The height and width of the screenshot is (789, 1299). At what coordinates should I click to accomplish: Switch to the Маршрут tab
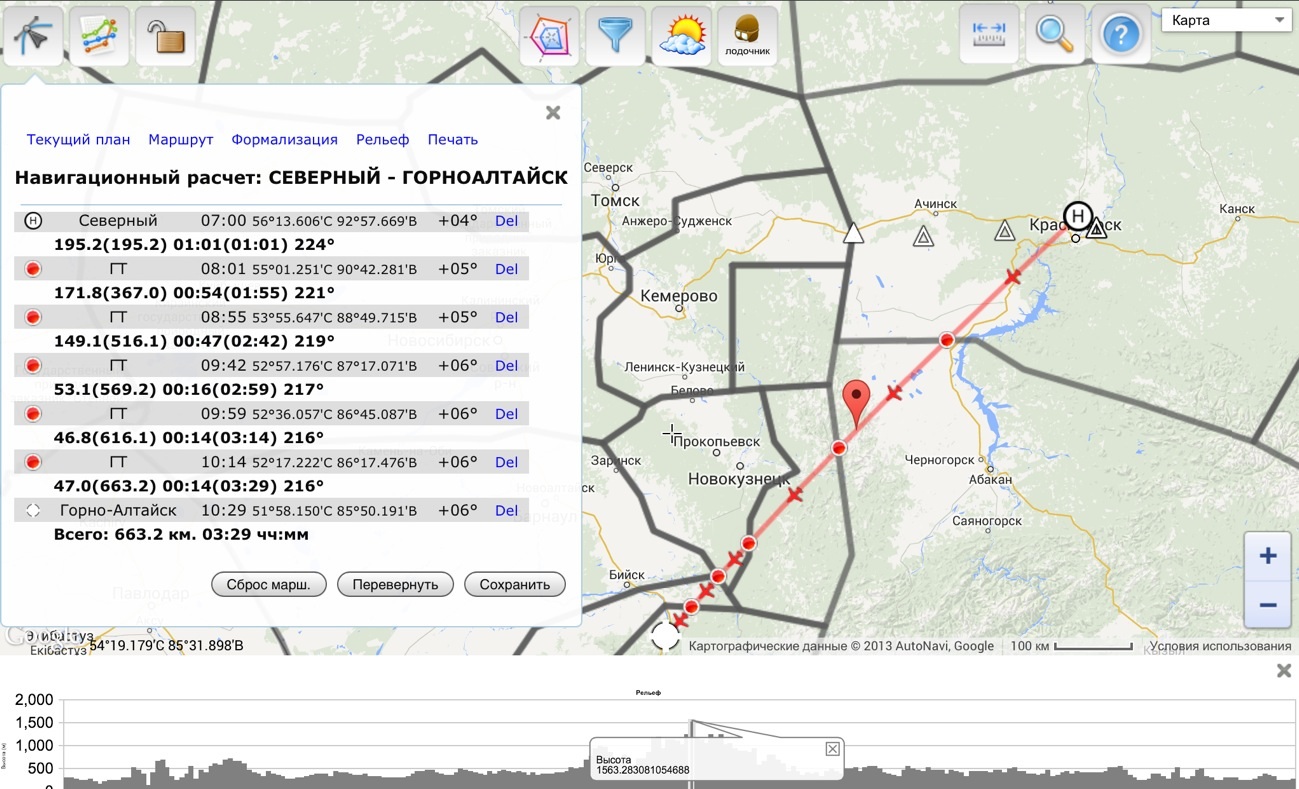181,140
